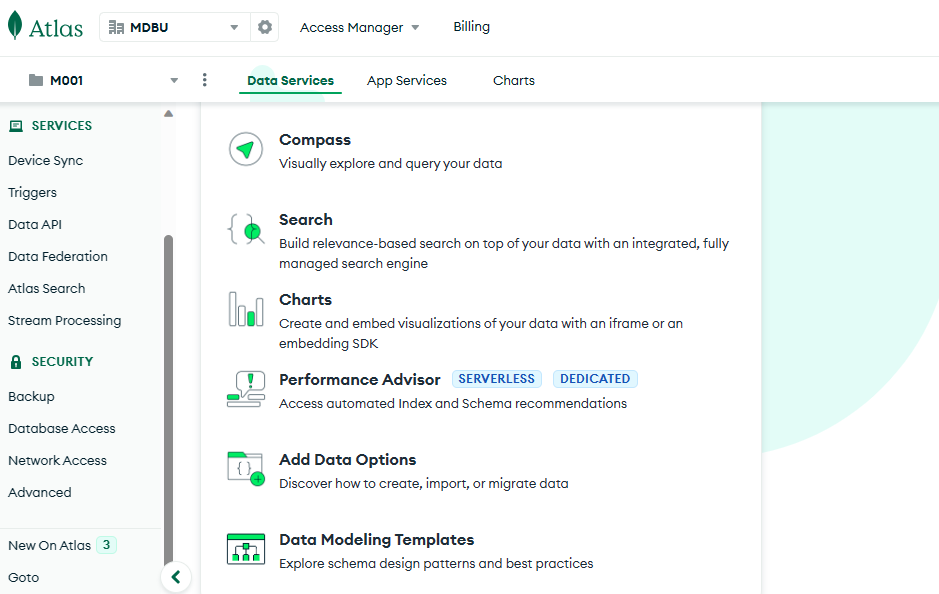The image size is (939, 594).
Task: Open organization settings gear icon
Action: point(265,27)
